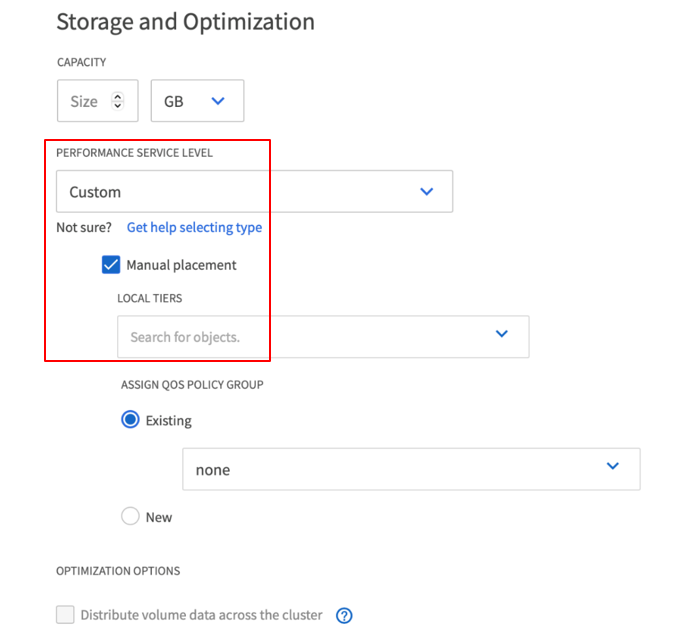Uncheck the Manual placement checkbox
The height and width of the screenshot is (636, 681).
pos(111,265)
